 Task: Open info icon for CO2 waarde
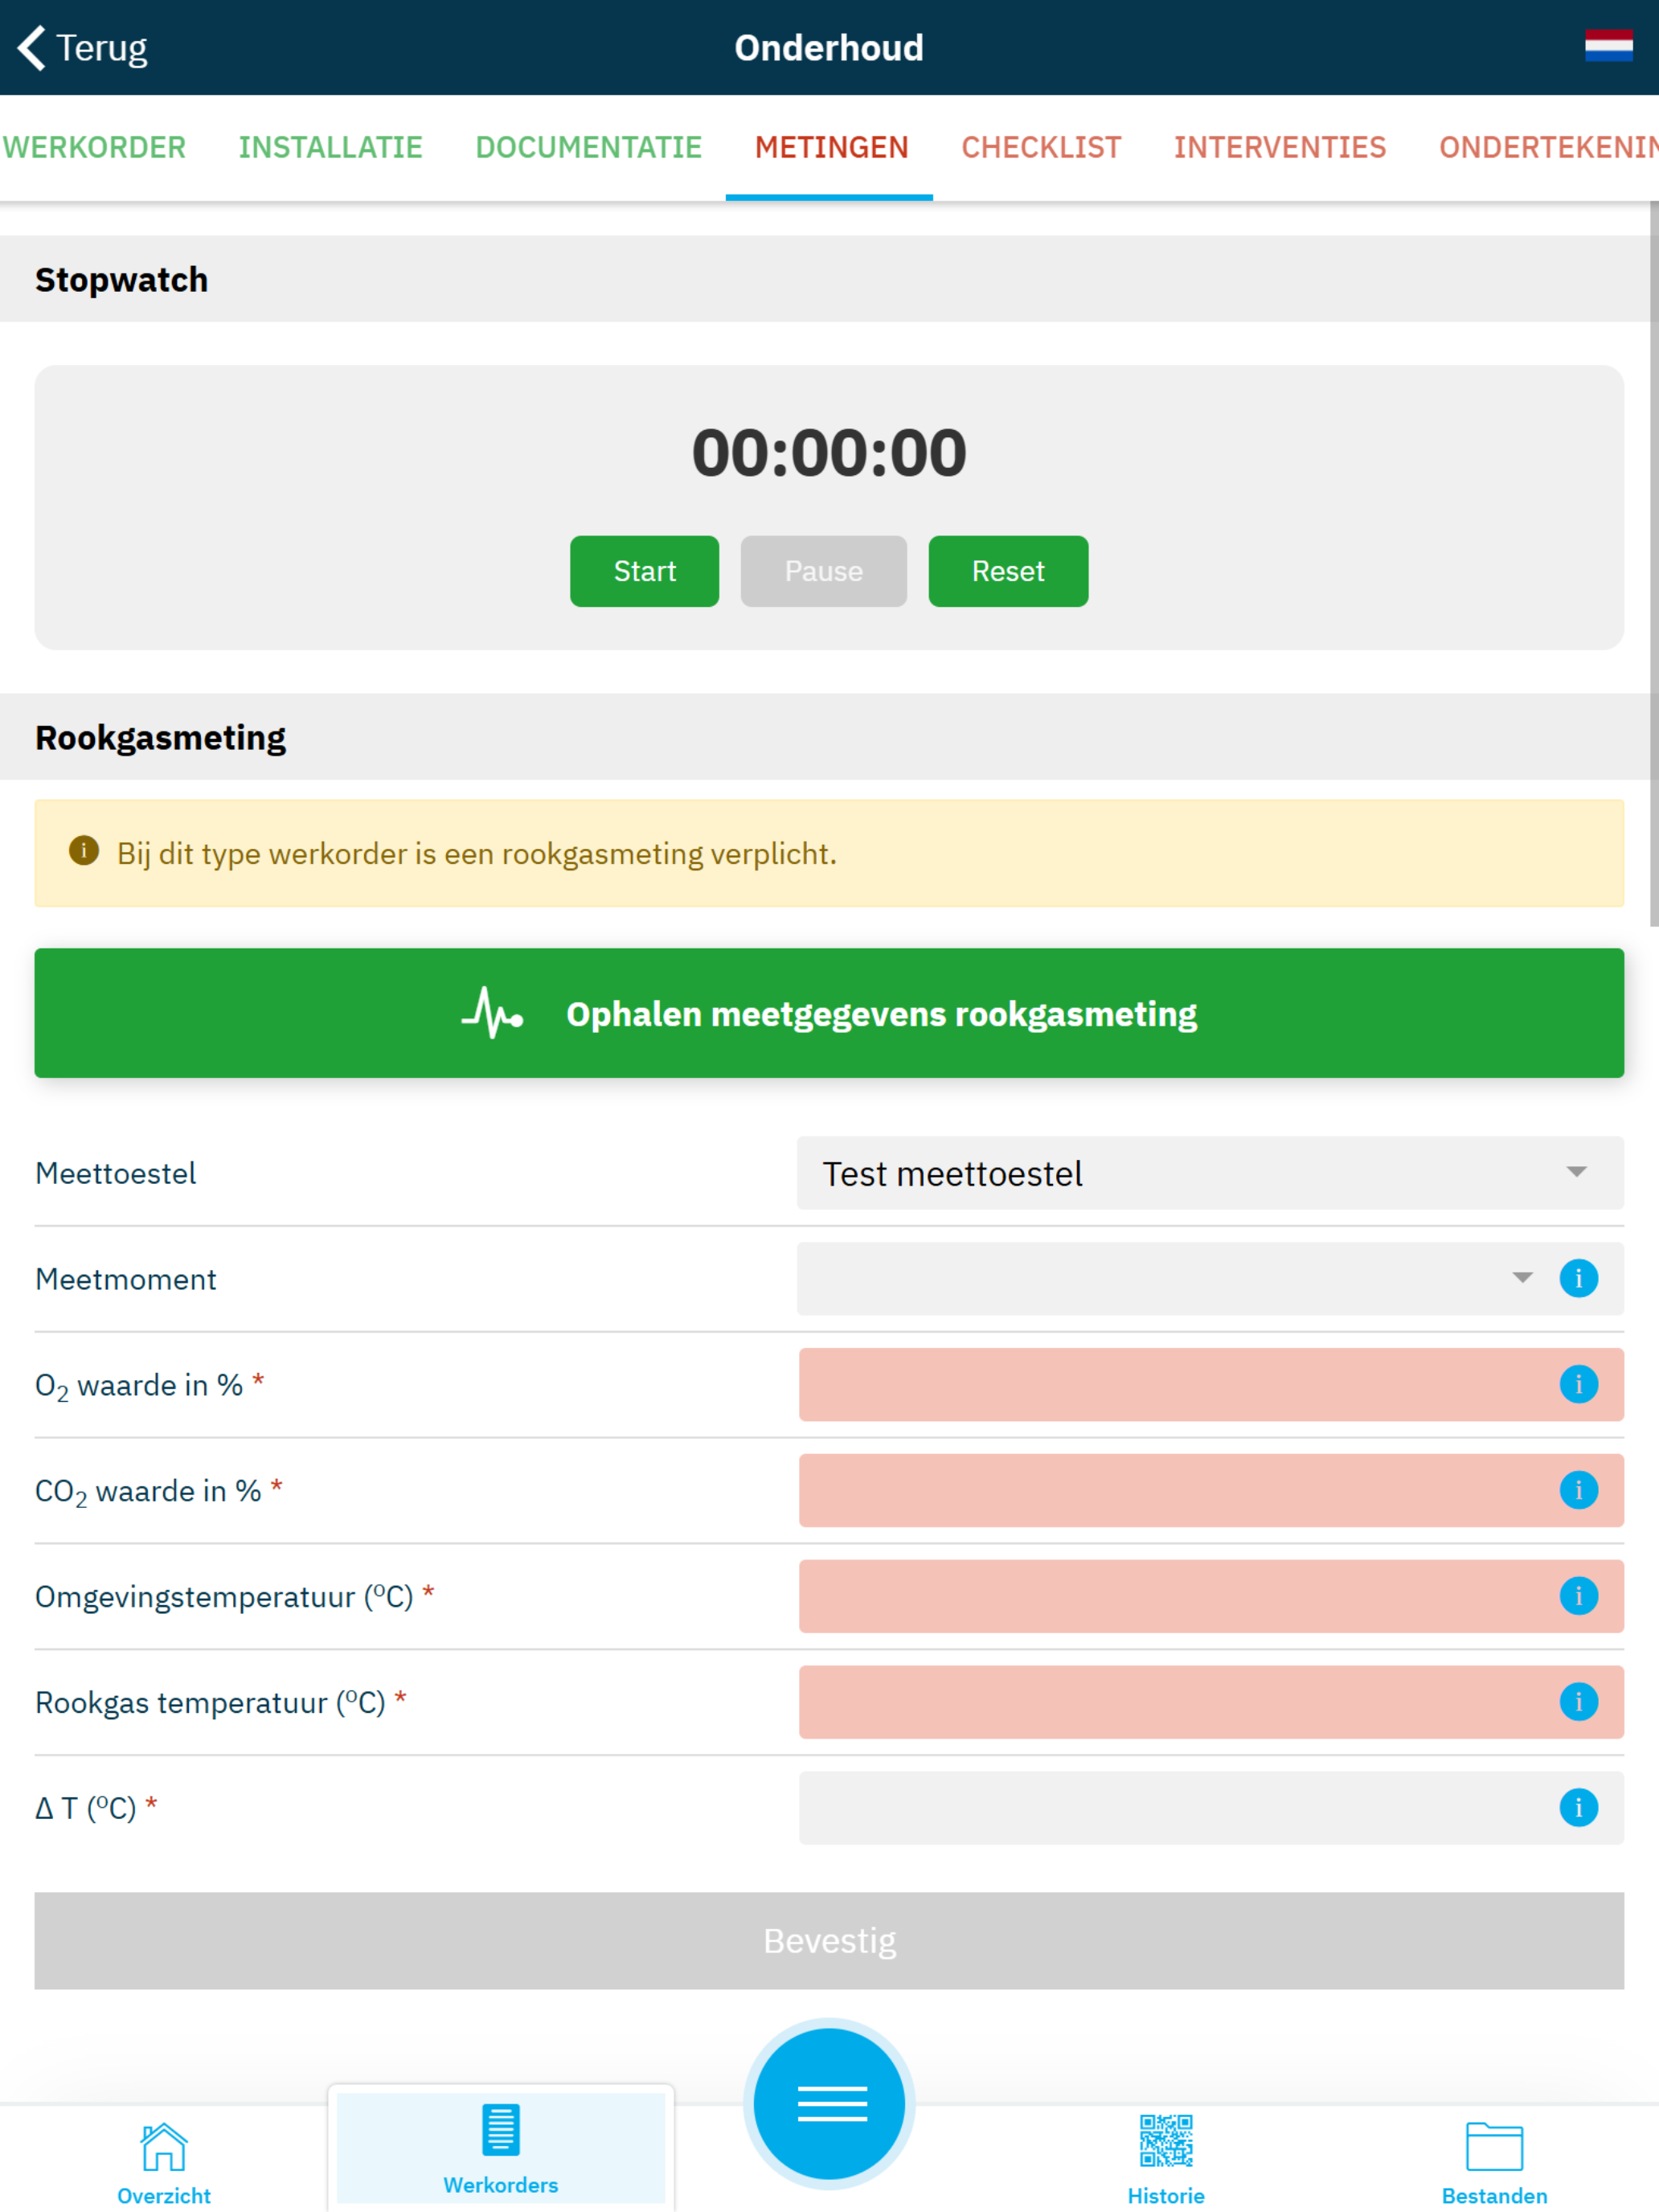point(1578,1490)
